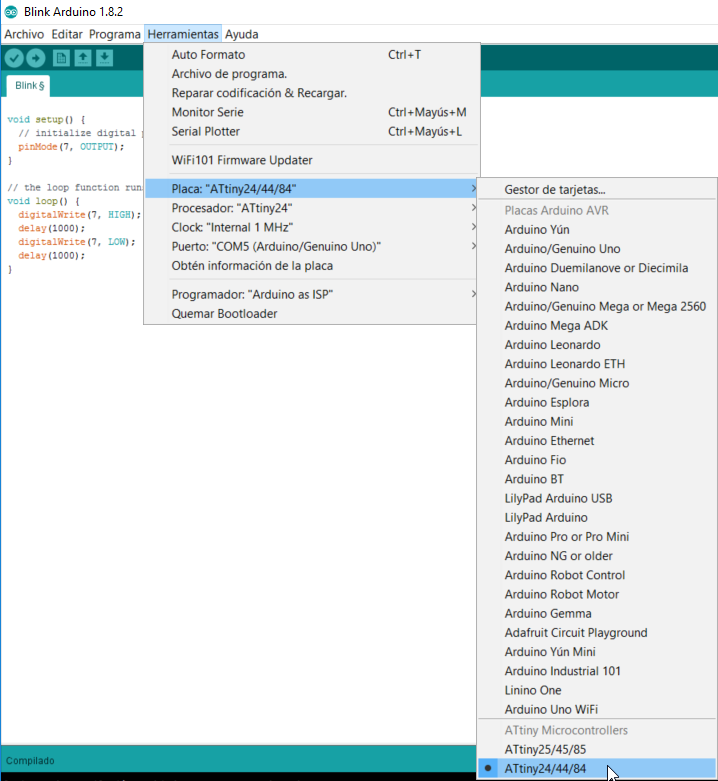Click the void setup() code line
Screen dimensions: 718x781
(x=46, y=120)
